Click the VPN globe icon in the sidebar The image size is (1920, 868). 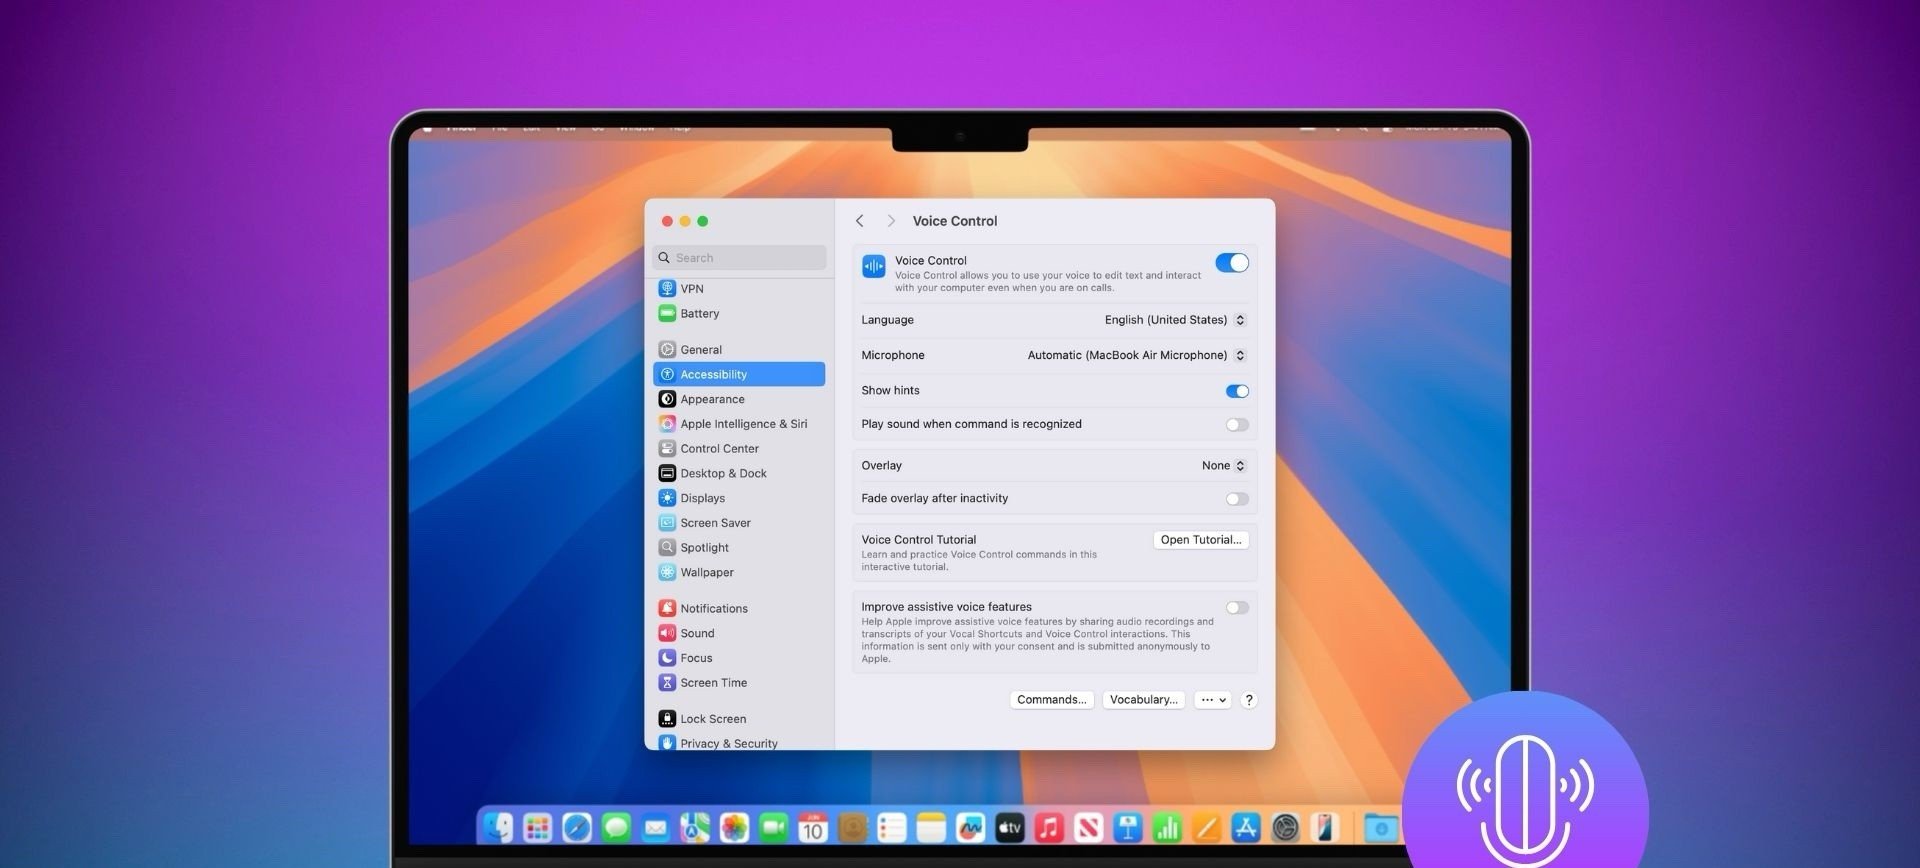point(667,288)
